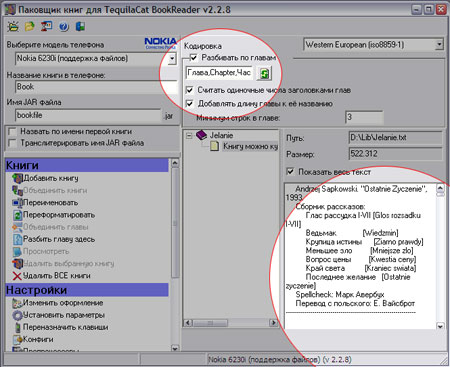Click the Добавить книгу icon
450x367 pixels.
(x=17, y=178)
